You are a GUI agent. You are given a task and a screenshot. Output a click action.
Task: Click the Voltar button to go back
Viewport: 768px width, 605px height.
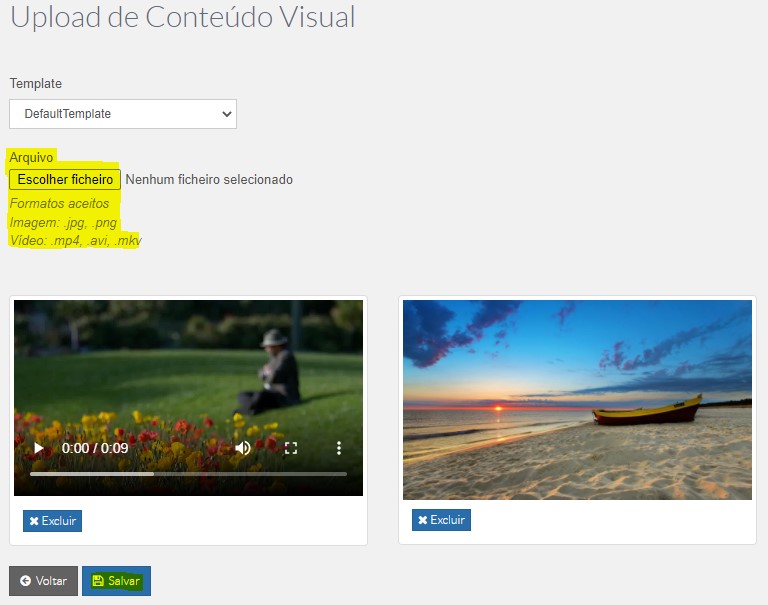[x=44, y=581]
